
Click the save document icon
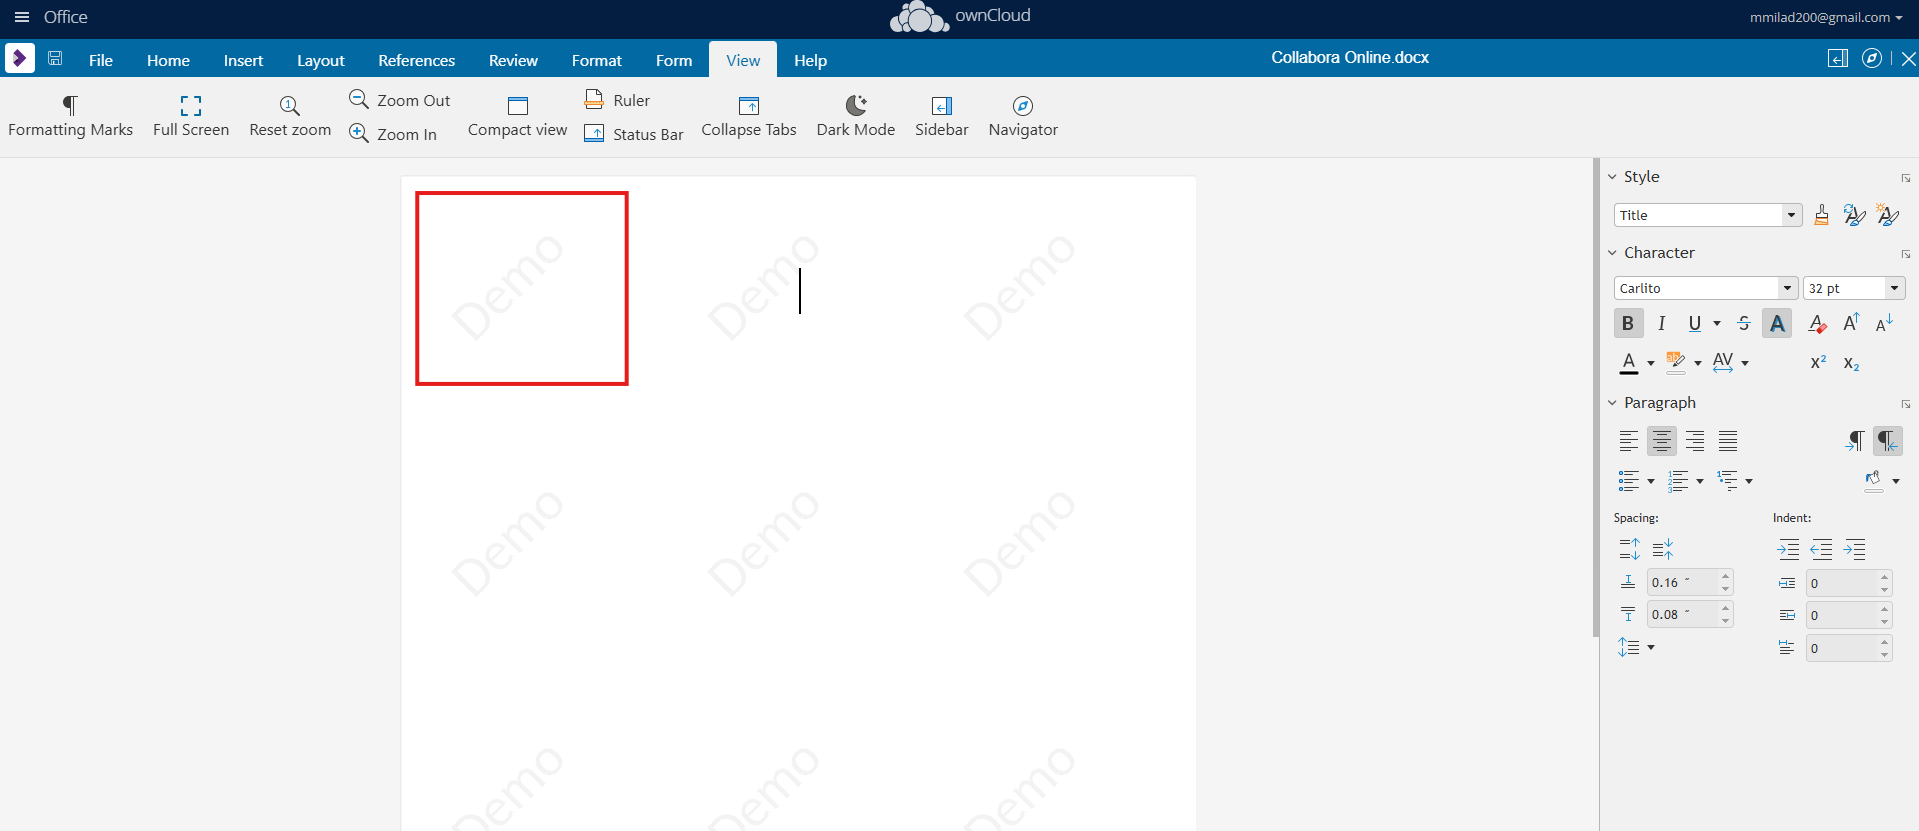click(x=55, y=59)
